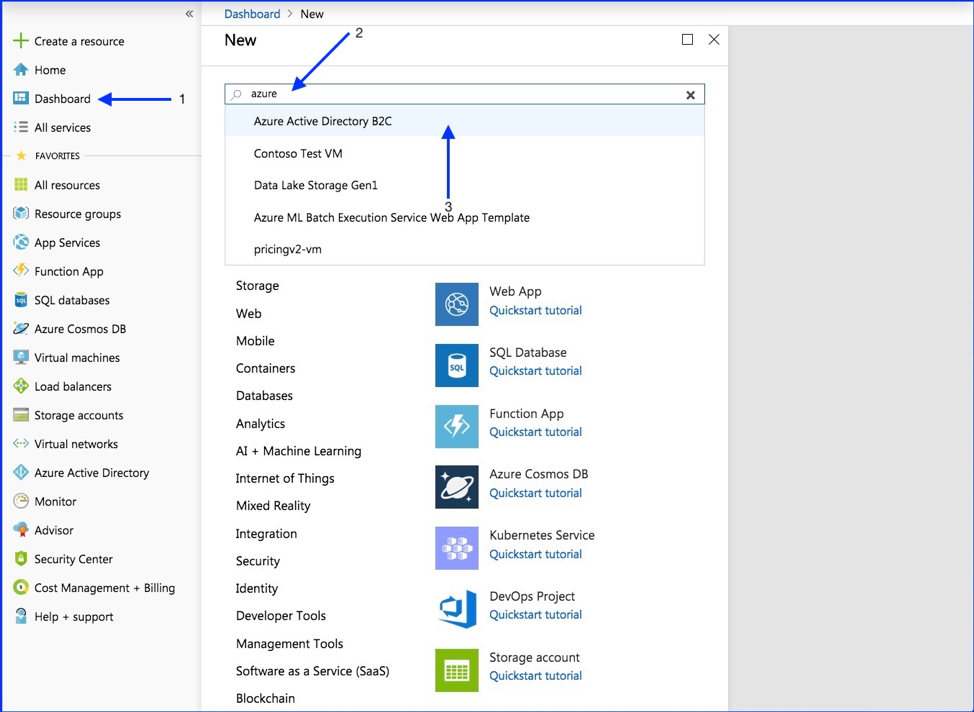This screenshot has width=974, height=712.
Task: Open the Azure Cosmos DB tile icon
Action: point(457,487)
